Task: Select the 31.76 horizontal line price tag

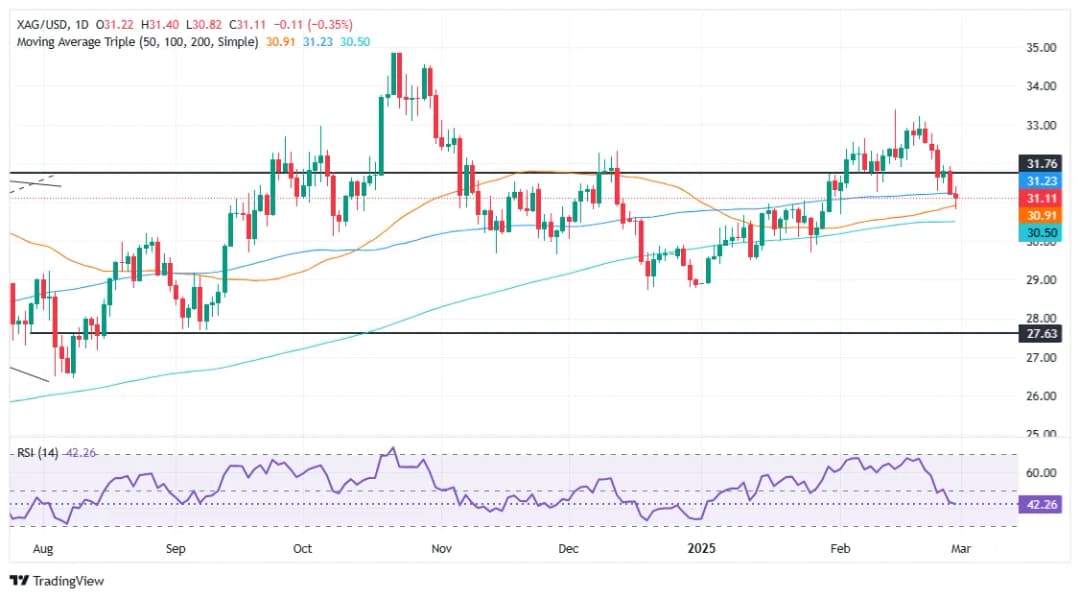Action: point(1043,163)
